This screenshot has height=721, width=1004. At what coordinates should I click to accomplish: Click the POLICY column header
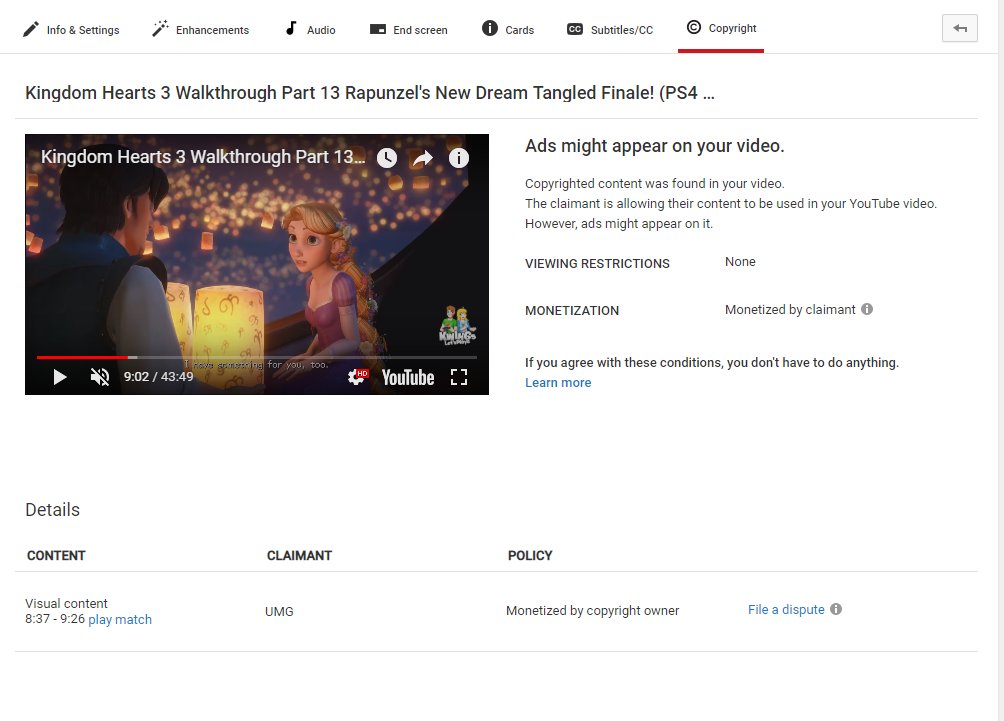coord(530,556)
